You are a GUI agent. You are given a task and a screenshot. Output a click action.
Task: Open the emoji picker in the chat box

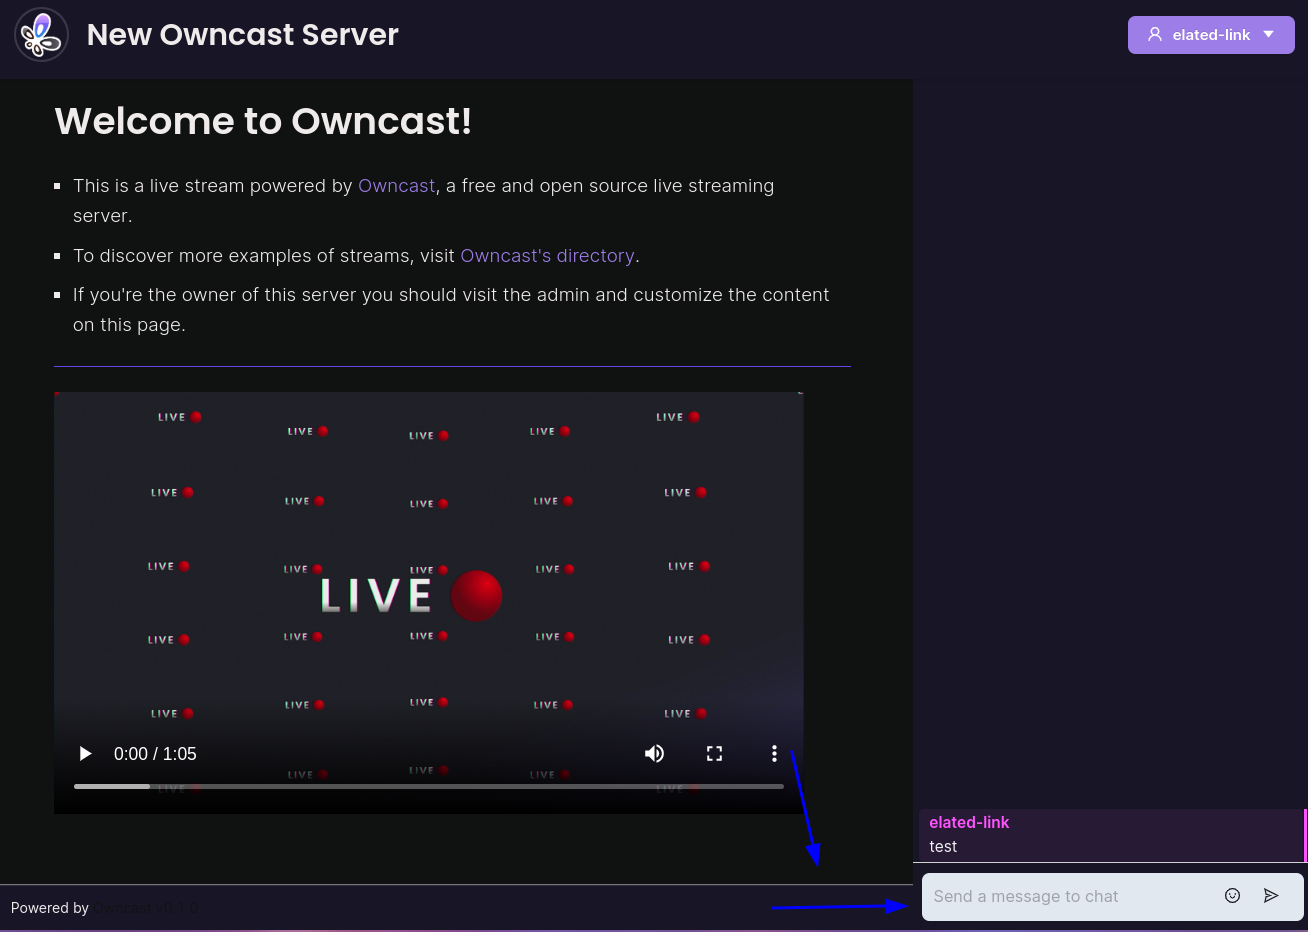[x=1232, y=896]
